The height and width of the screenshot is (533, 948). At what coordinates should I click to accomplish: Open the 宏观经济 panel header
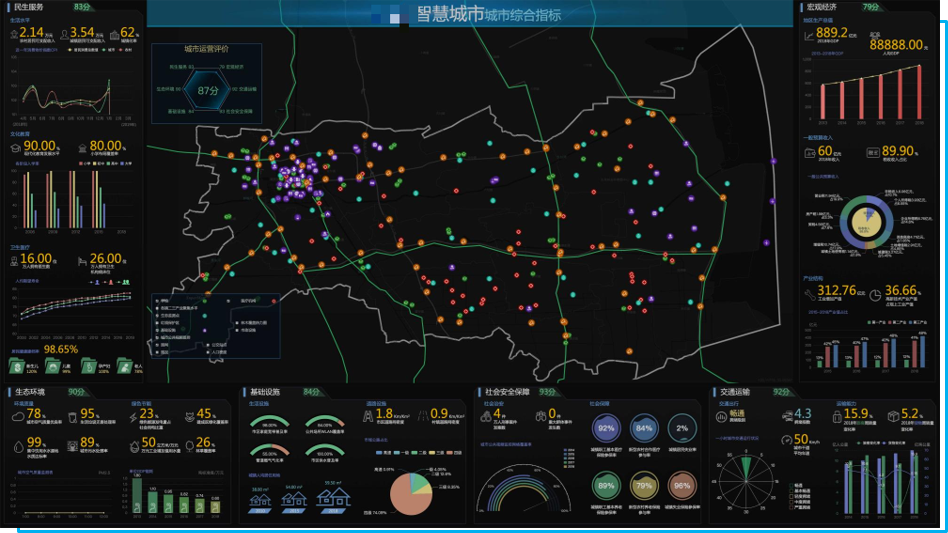pos(824,7)
